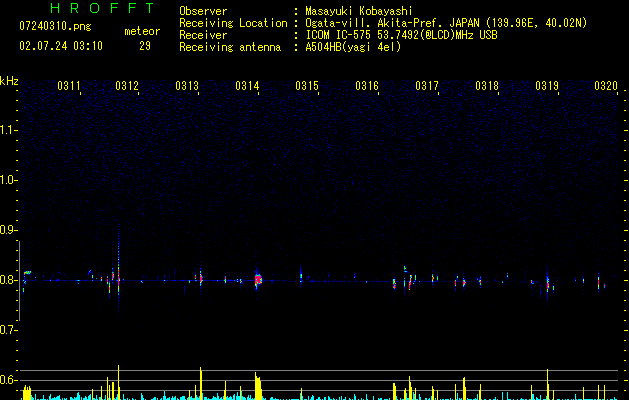Click the yellow intensity bar near 0319
Image resolution: width=629 pixels, height=400 pixels.
(x=547, y=384)
